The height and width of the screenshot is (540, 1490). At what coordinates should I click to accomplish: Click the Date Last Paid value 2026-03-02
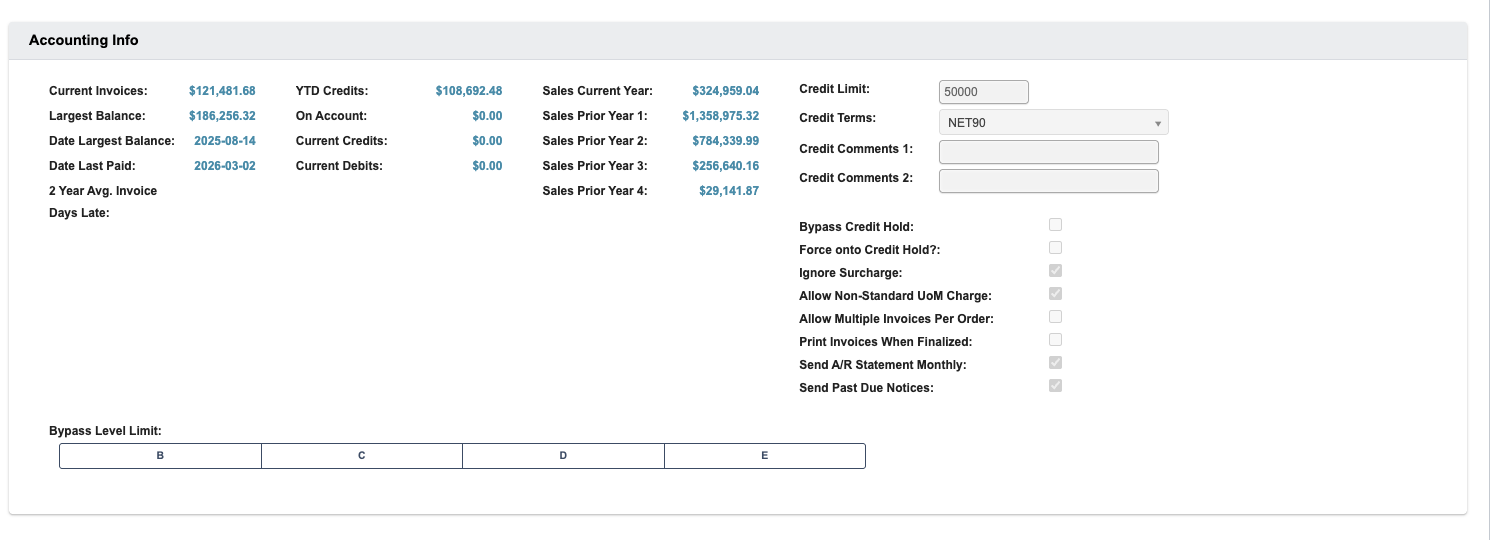[x=225, y=166]
